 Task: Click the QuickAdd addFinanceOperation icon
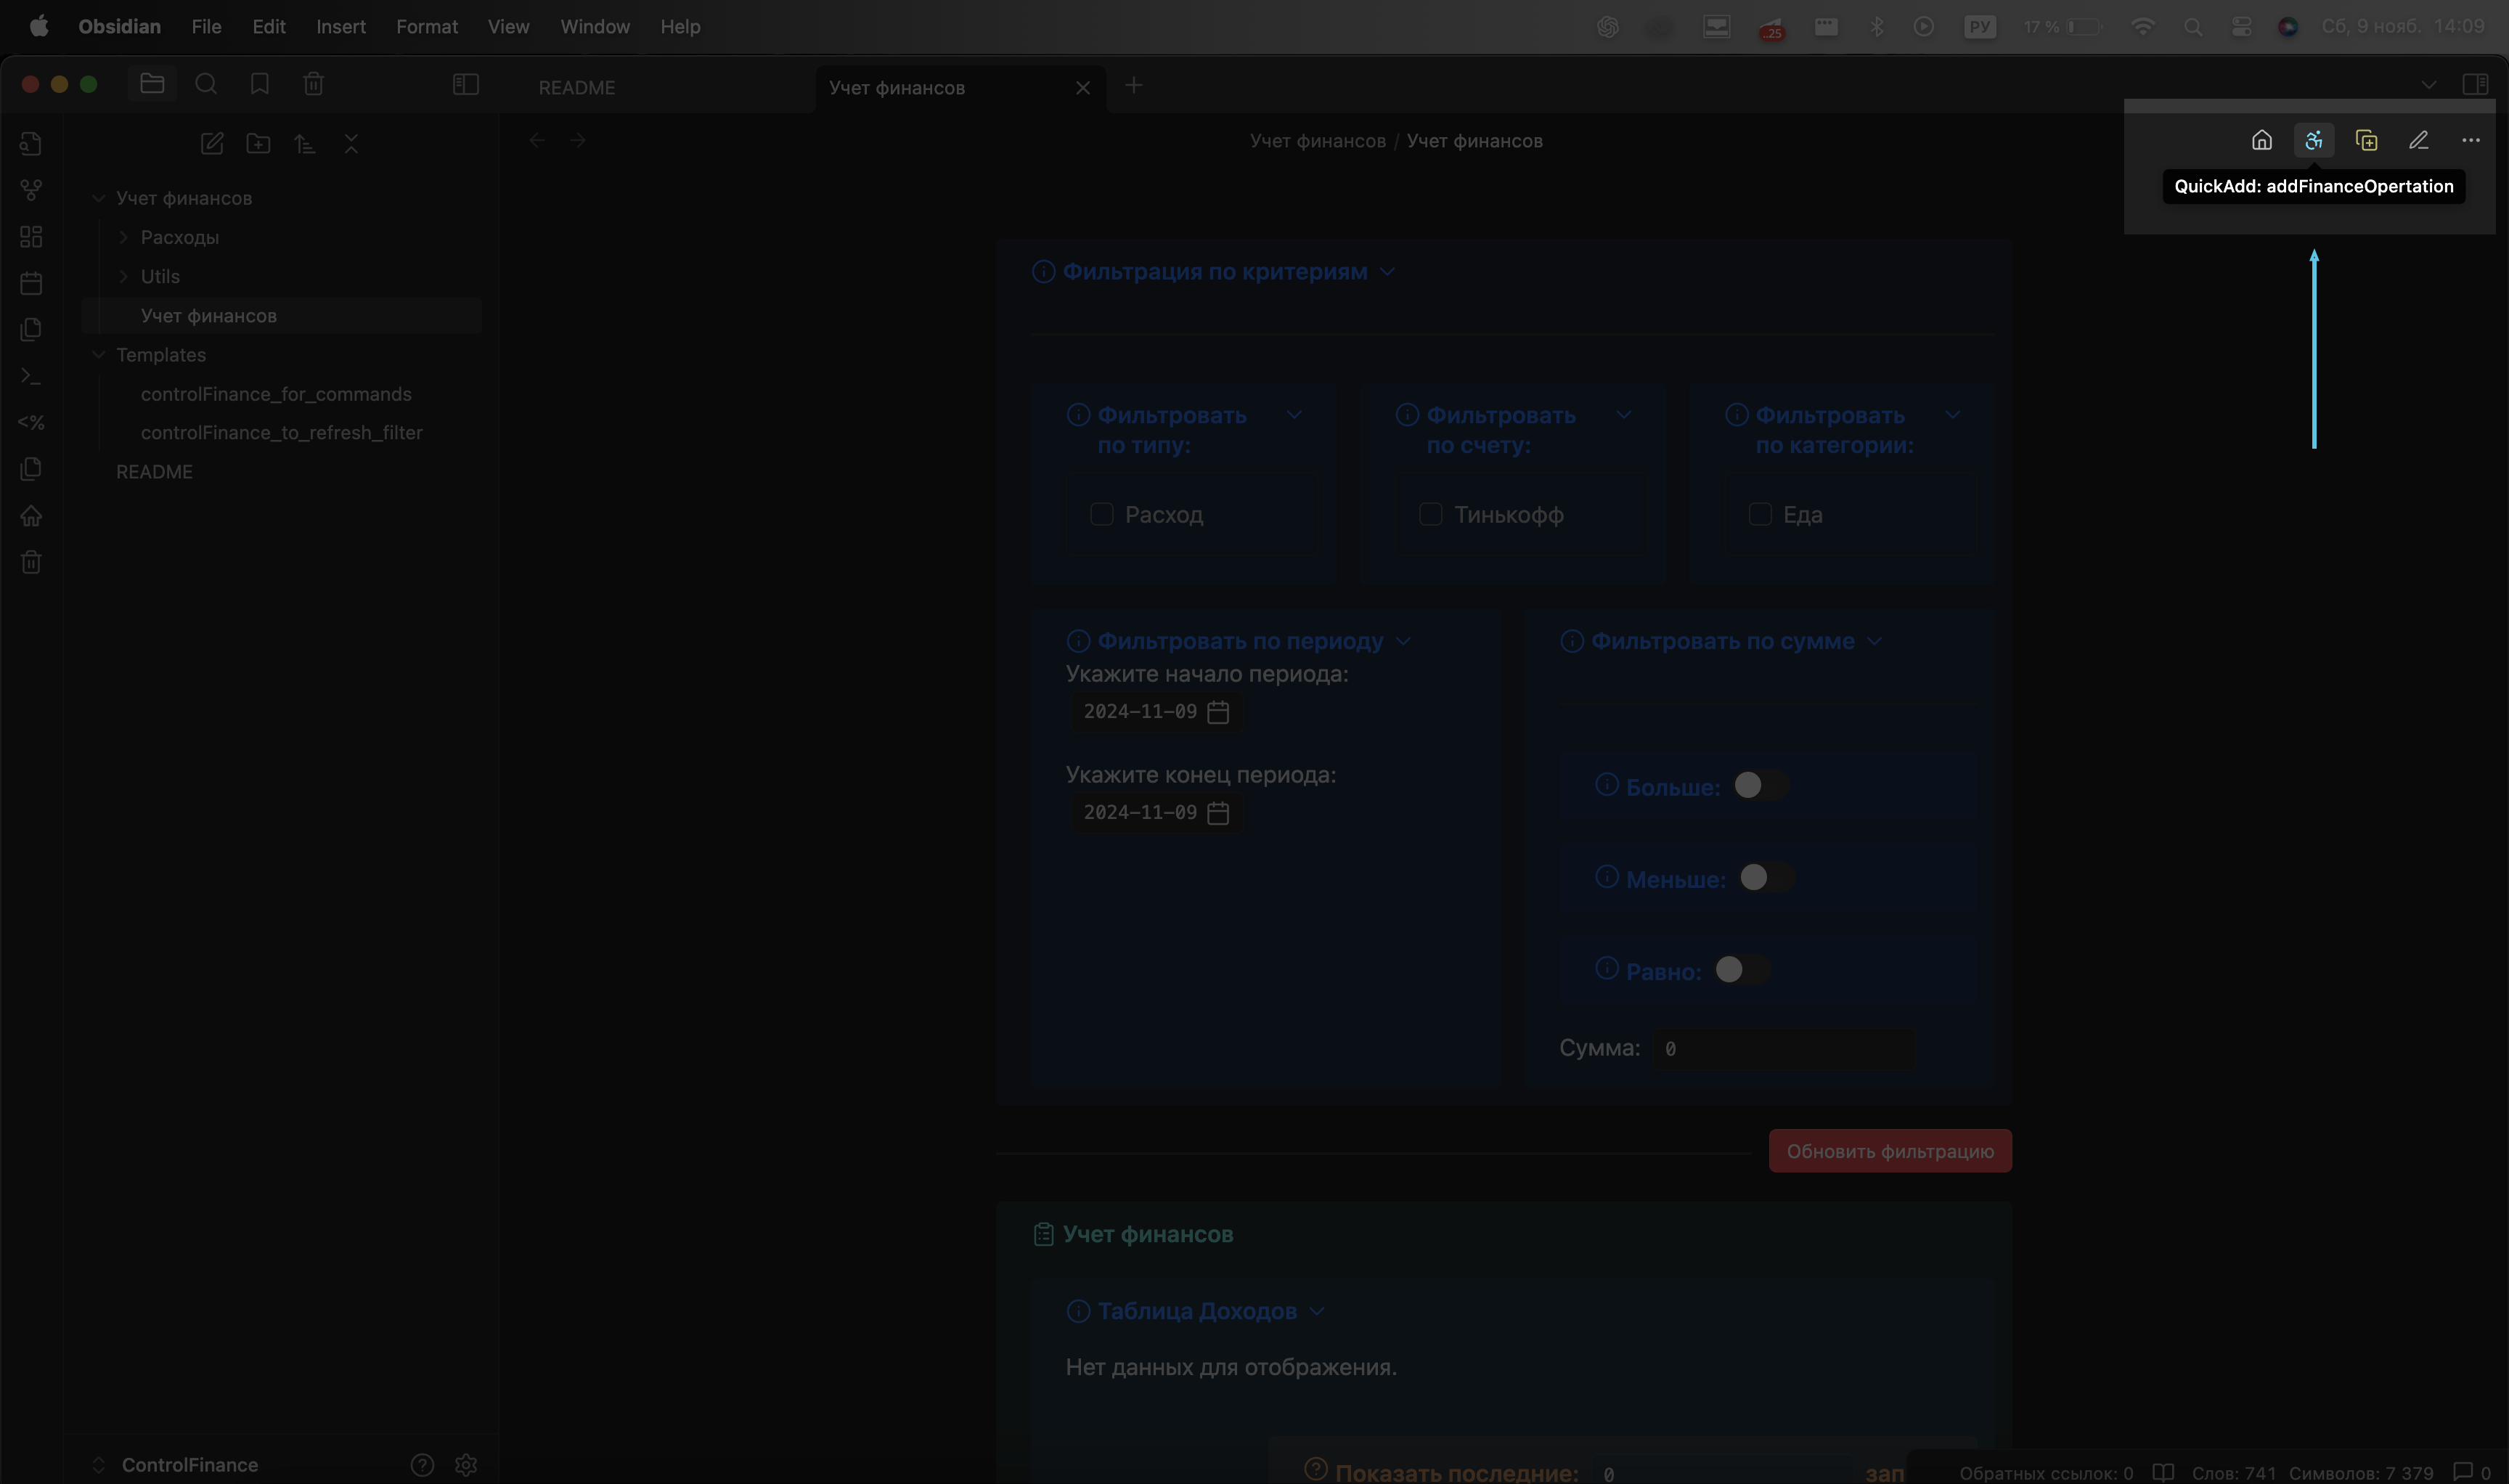pyautogui.click(x=2313, y=141)
